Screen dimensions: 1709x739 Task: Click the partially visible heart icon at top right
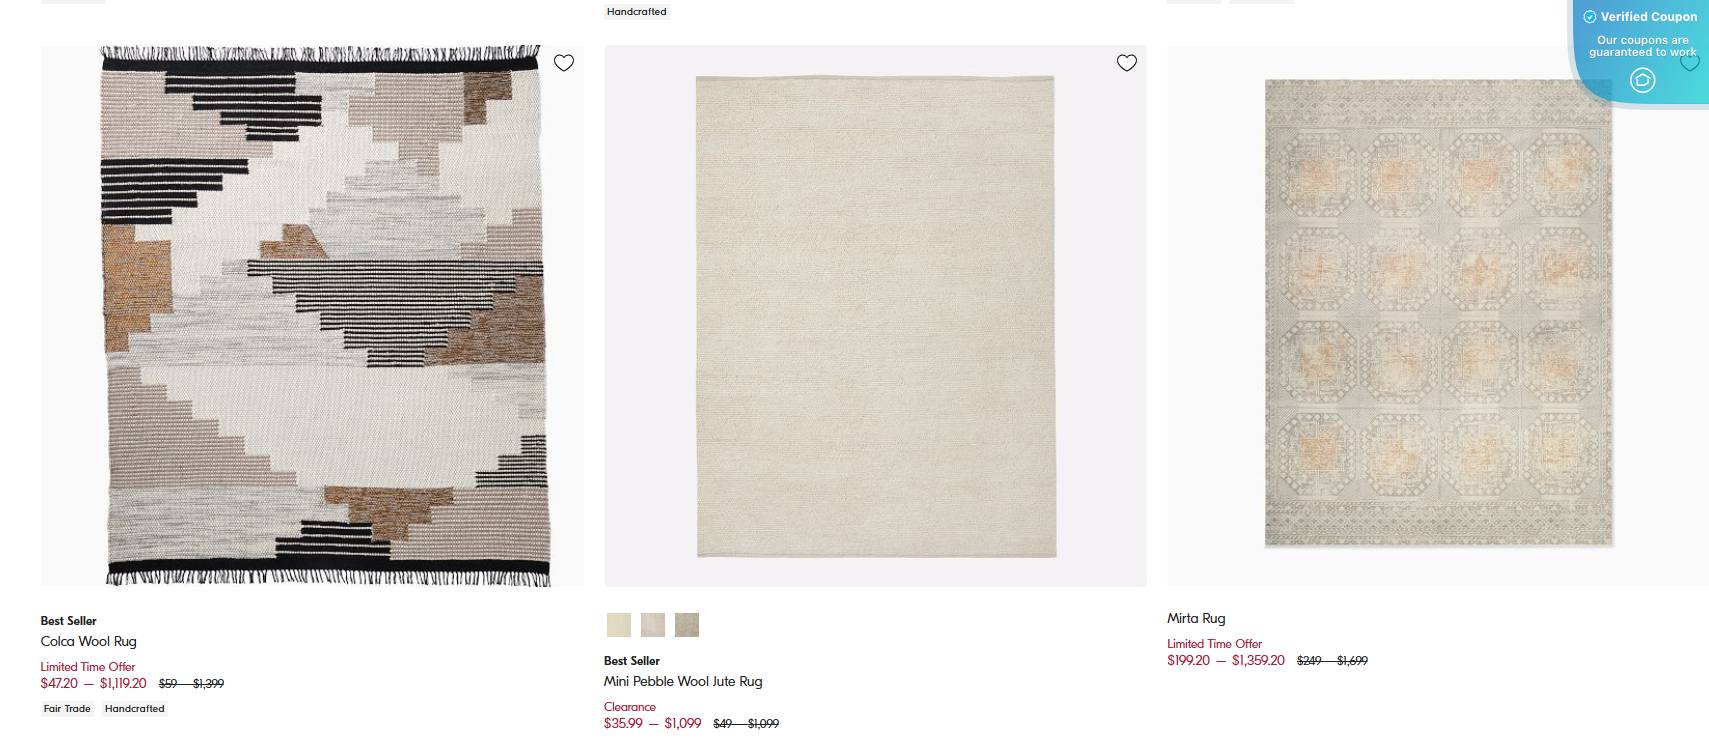1690,62
